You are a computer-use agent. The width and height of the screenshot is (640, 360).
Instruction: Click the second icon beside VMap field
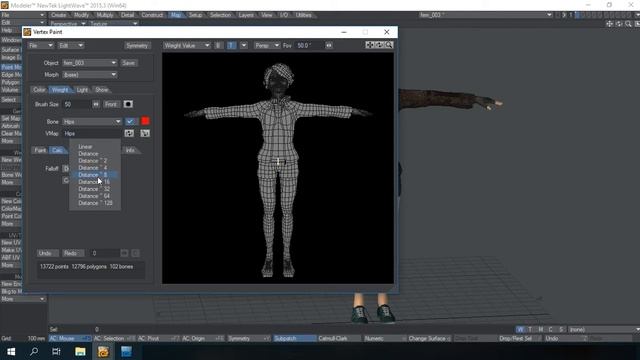145,133
